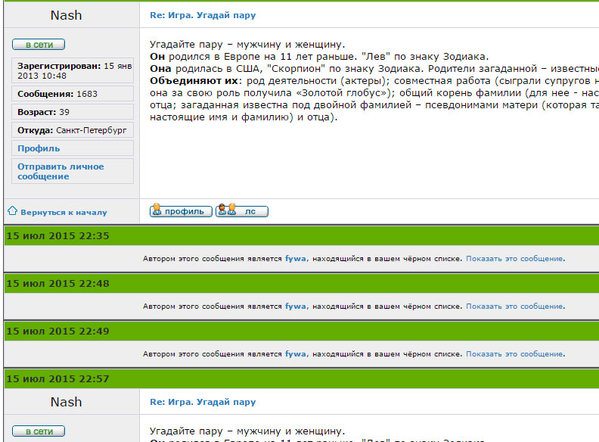
Task: Show the hidden message from 22:35
Action: click(x=515, y=259)
